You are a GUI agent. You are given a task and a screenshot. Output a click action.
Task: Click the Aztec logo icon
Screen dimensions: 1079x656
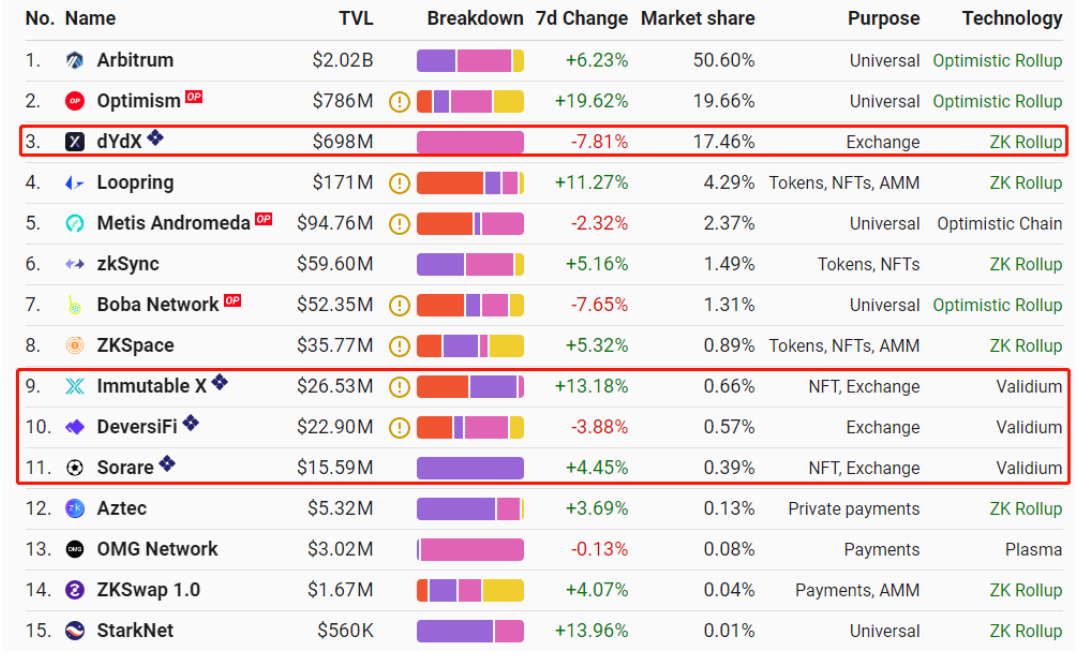74,508
